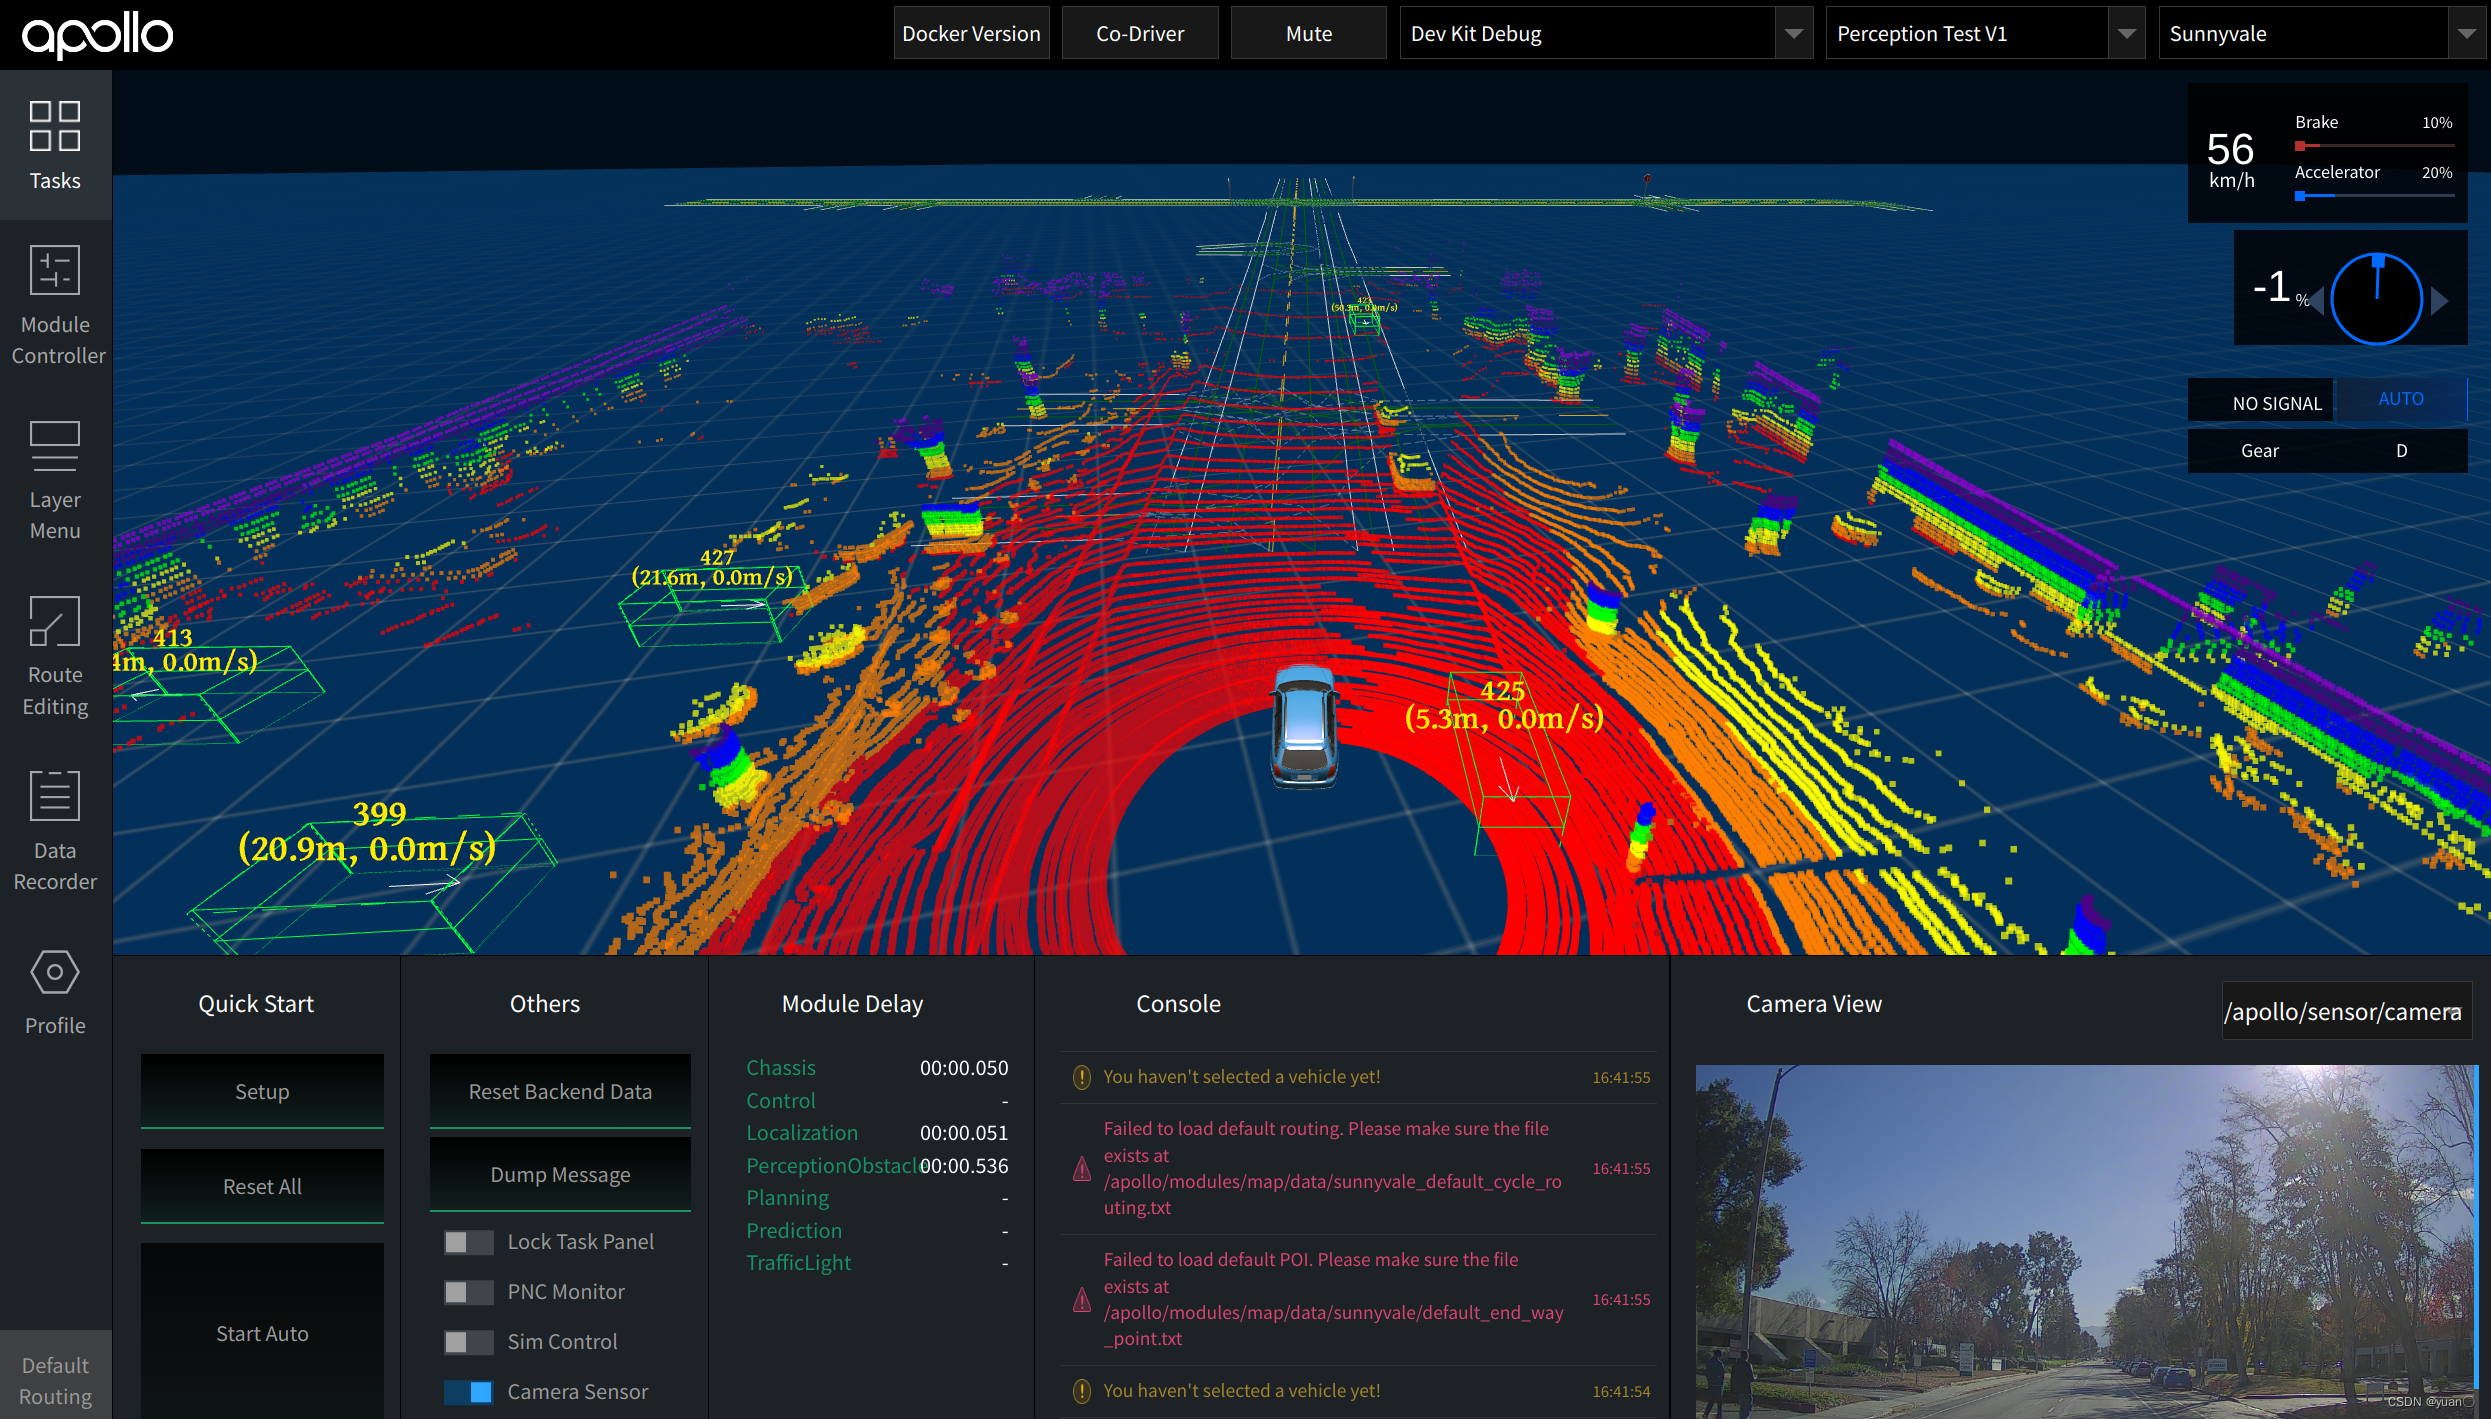The width and height of the screenshot is (2491, 1419).
Task: Disable the Camera Sensor toggle
Action: point(468,1392)
